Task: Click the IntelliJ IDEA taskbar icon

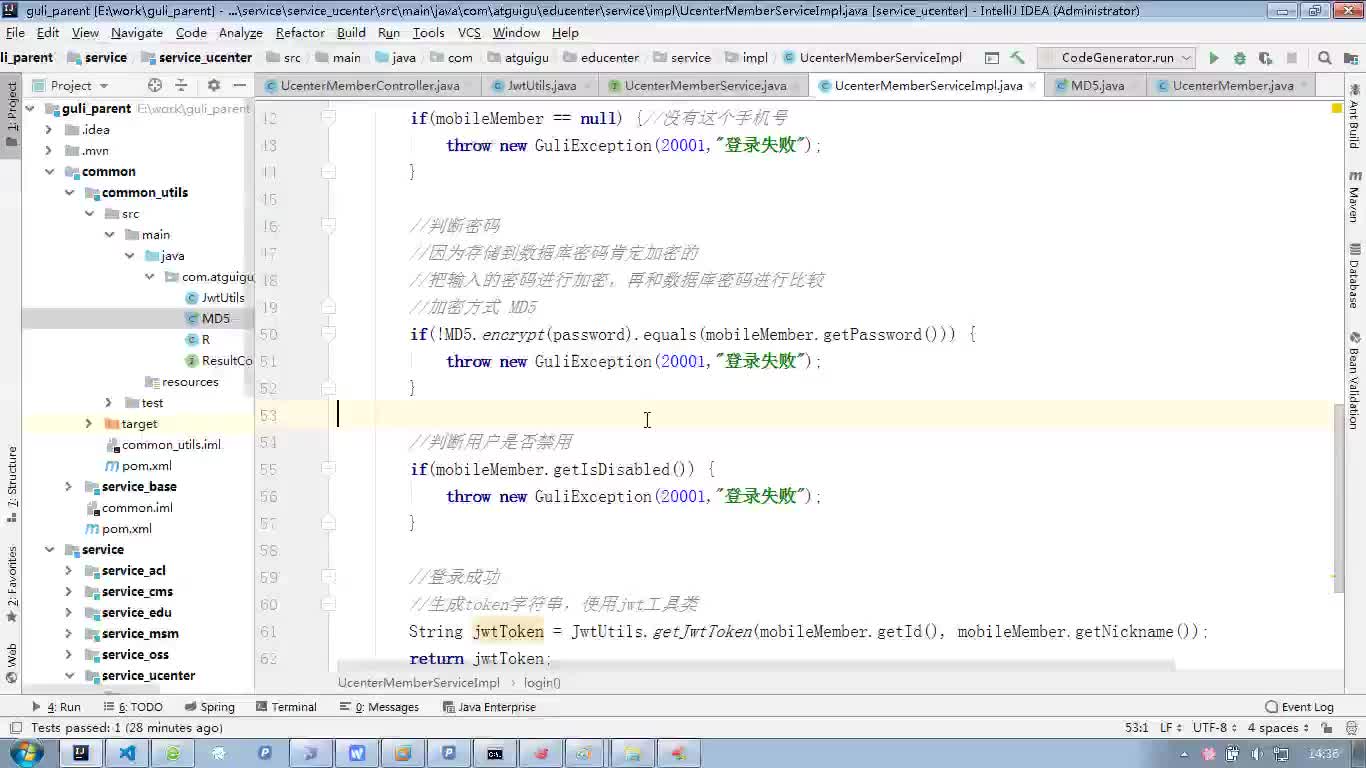Action: tap(81, 753)
